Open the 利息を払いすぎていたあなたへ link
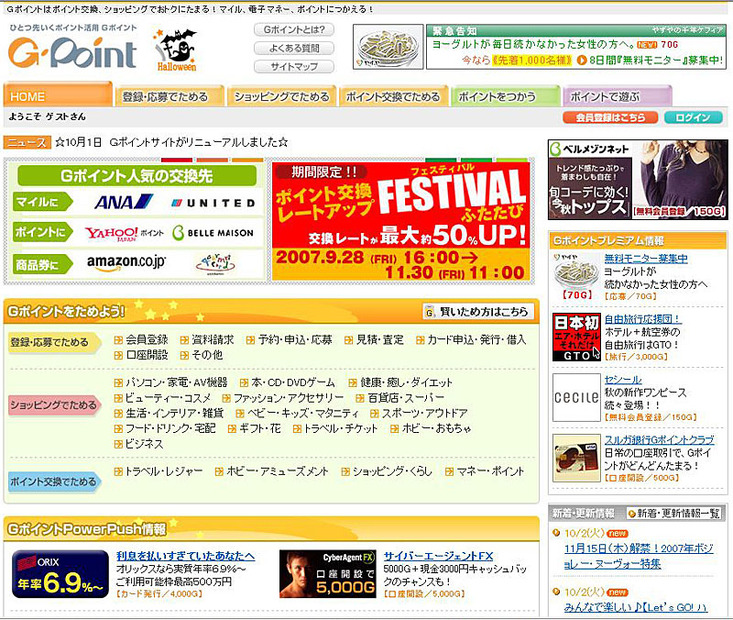Screen dimensions: 733x620 186,555
